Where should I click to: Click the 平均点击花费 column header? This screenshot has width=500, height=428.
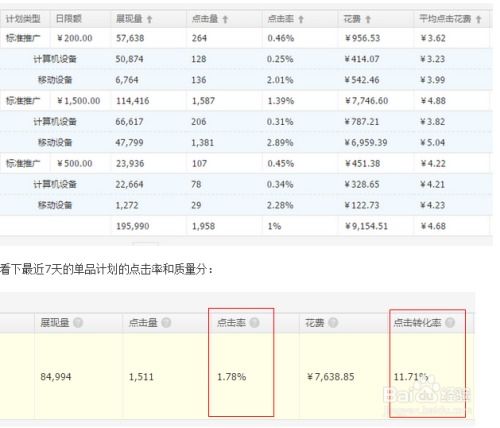pos(445,19)
